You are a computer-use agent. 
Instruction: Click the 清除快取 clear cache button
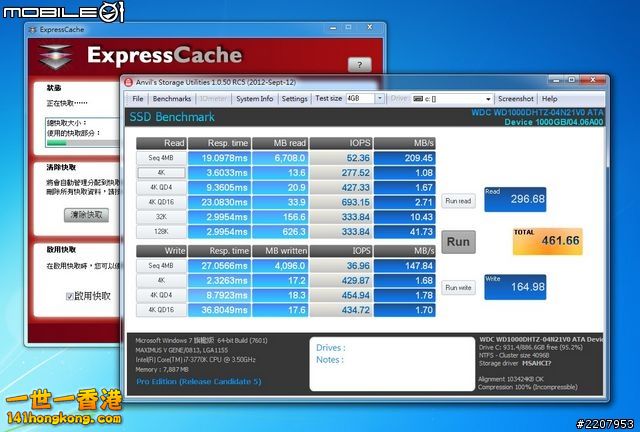tap(85, 215)
